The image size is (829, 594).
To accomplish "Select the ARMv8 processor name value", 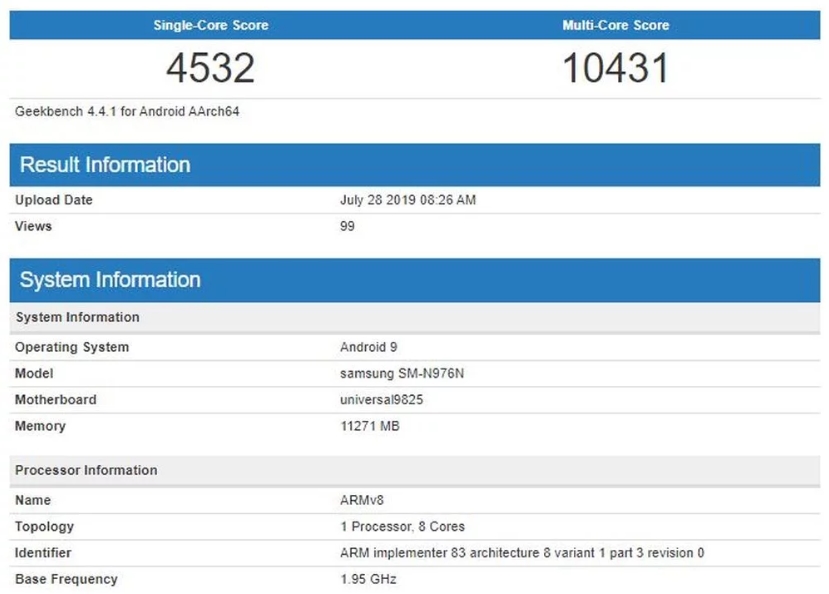I will point(362,500).
